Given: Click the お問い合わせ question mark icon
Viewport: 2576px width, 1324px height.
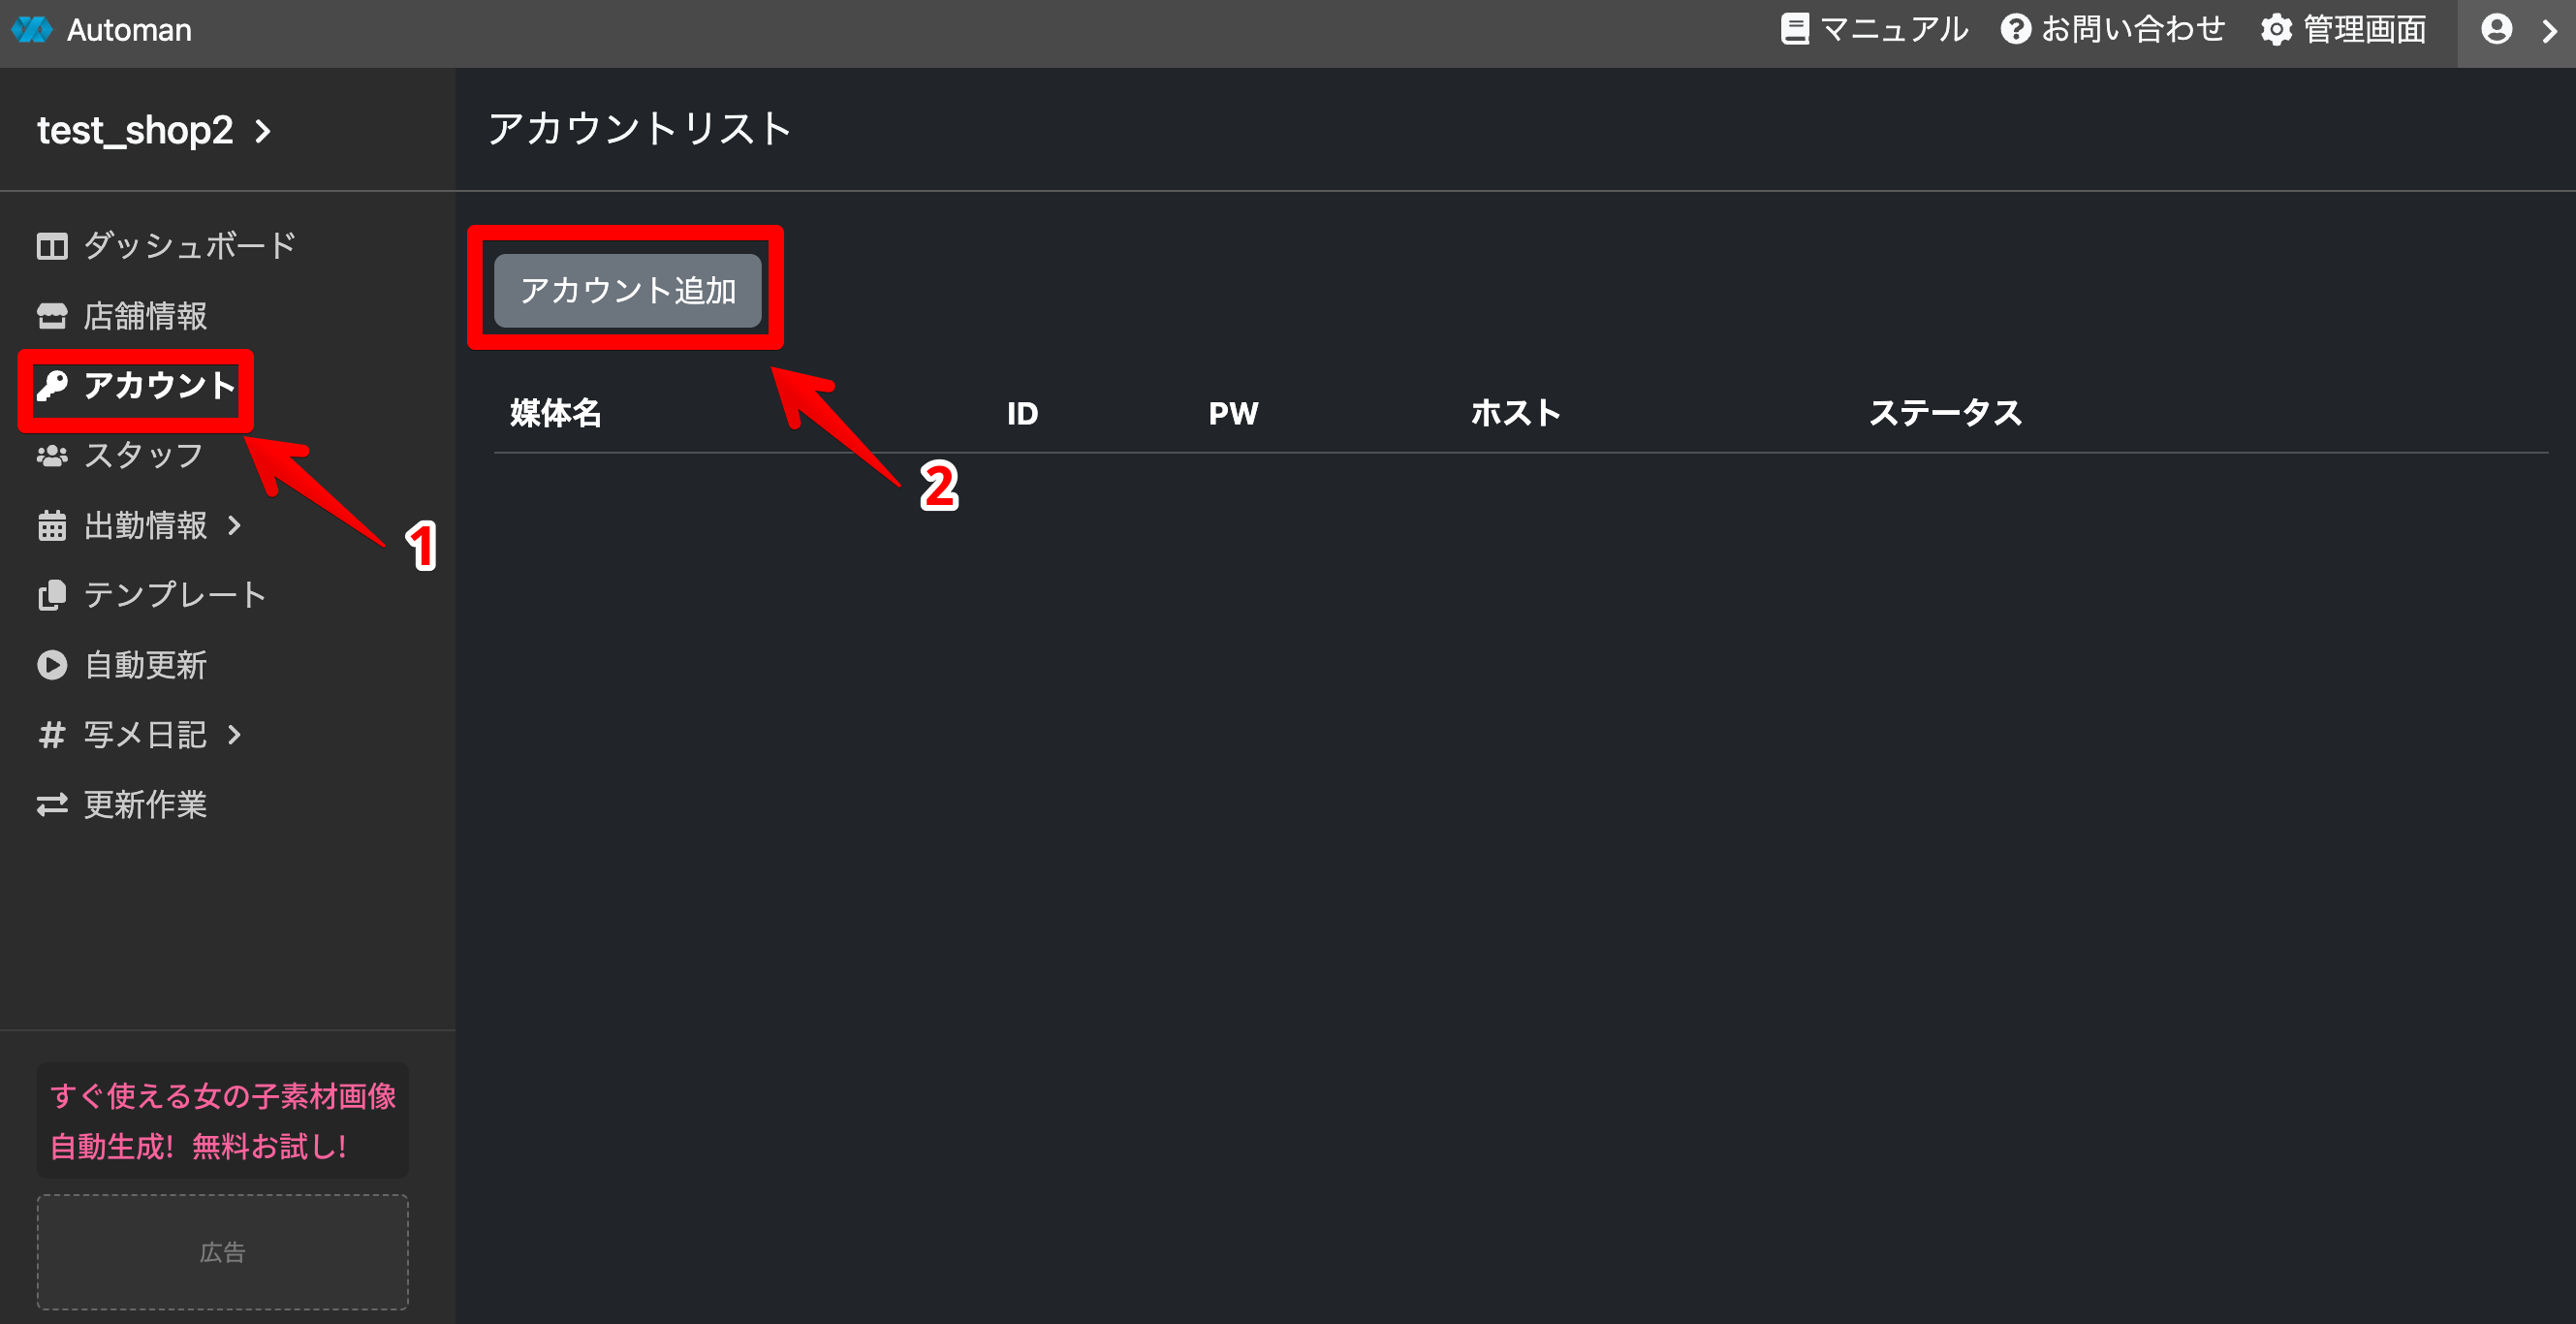Looking at the screenshot, I should (x=2015, y=29).
